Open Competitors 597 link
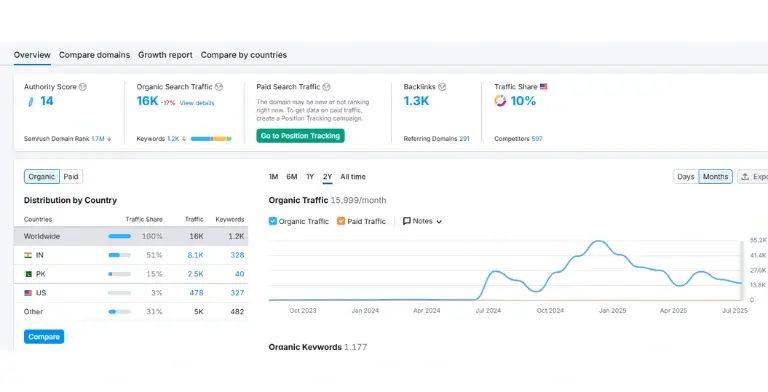Image resolution: width=768 pixels, height=392 pixels. [537, 139]
